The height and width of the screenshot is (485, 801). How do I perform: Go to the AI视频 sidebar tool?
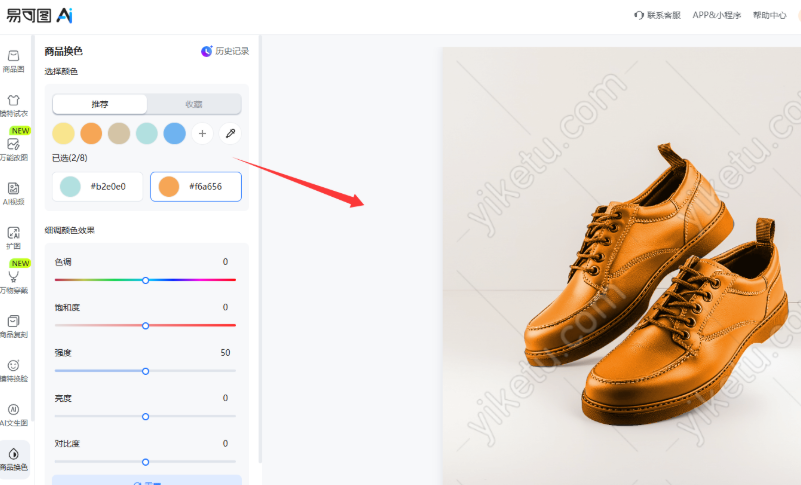coord(14,192)
